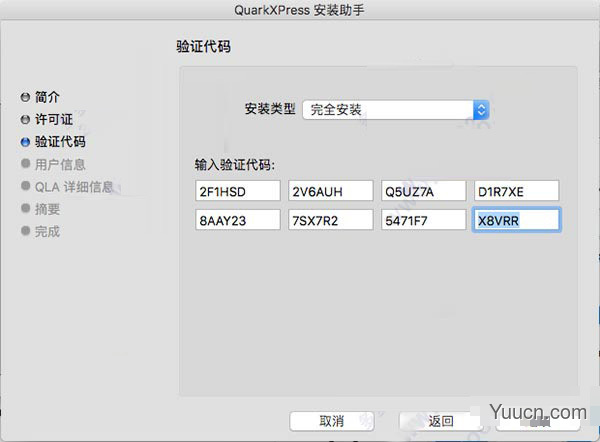Select the code field containing D1R7XE
600x442 pixels.
point(517,191)
